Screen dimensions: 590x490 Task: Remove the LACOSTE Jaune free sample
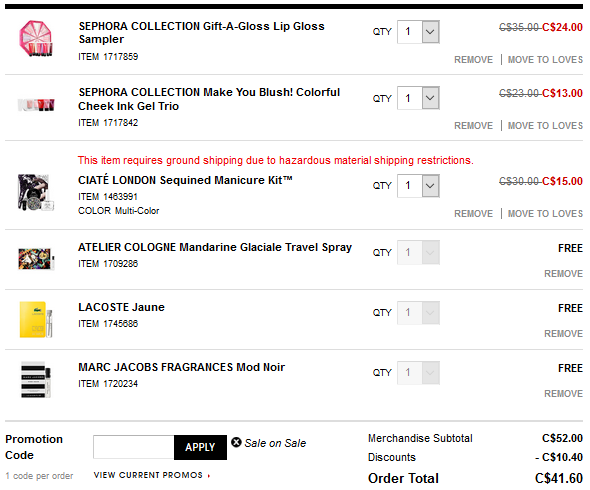[x=563, y=333]
